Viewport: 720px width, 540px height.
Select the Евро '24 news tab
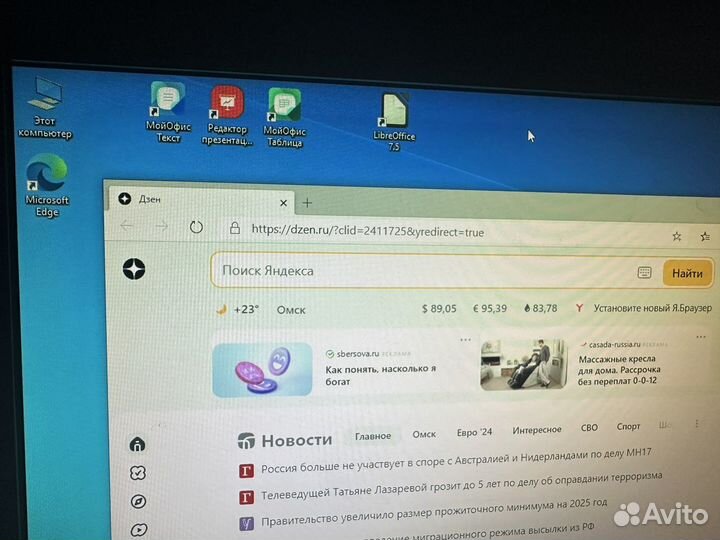click(474, 432)
